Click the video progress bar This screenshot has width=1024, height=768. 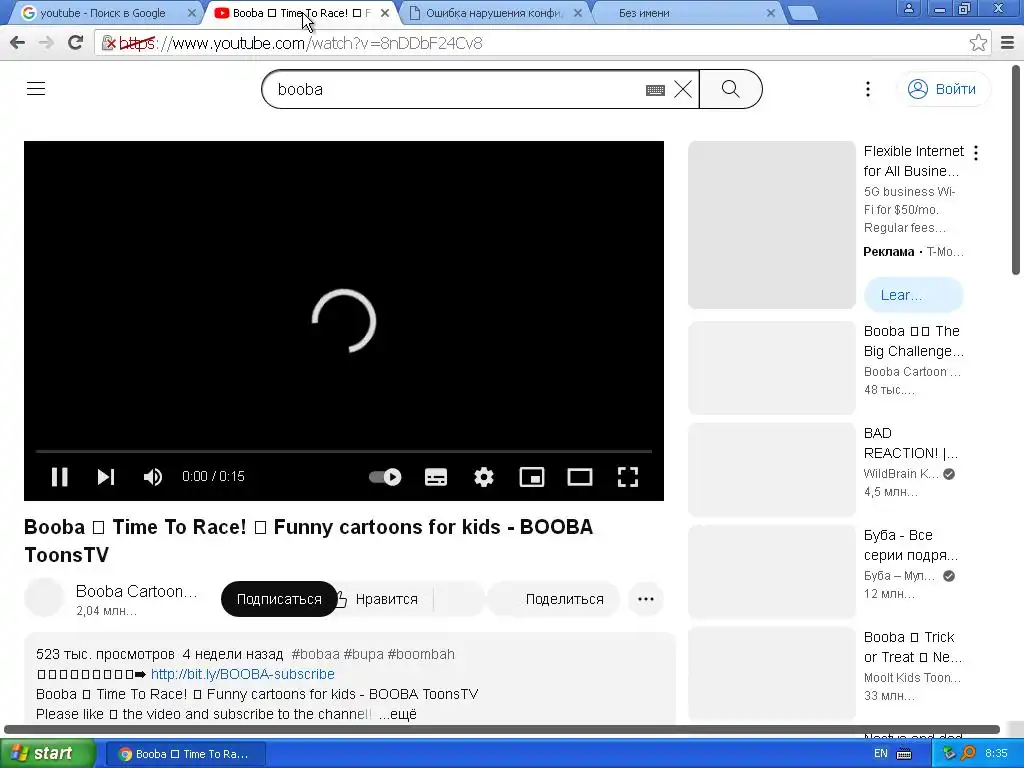tap(344, 451)
